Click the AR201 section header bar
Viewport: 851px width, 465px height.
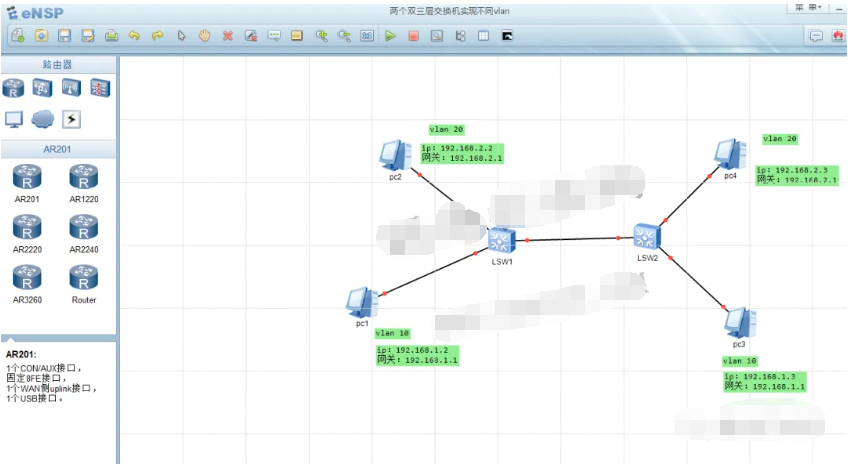[58, 149]
